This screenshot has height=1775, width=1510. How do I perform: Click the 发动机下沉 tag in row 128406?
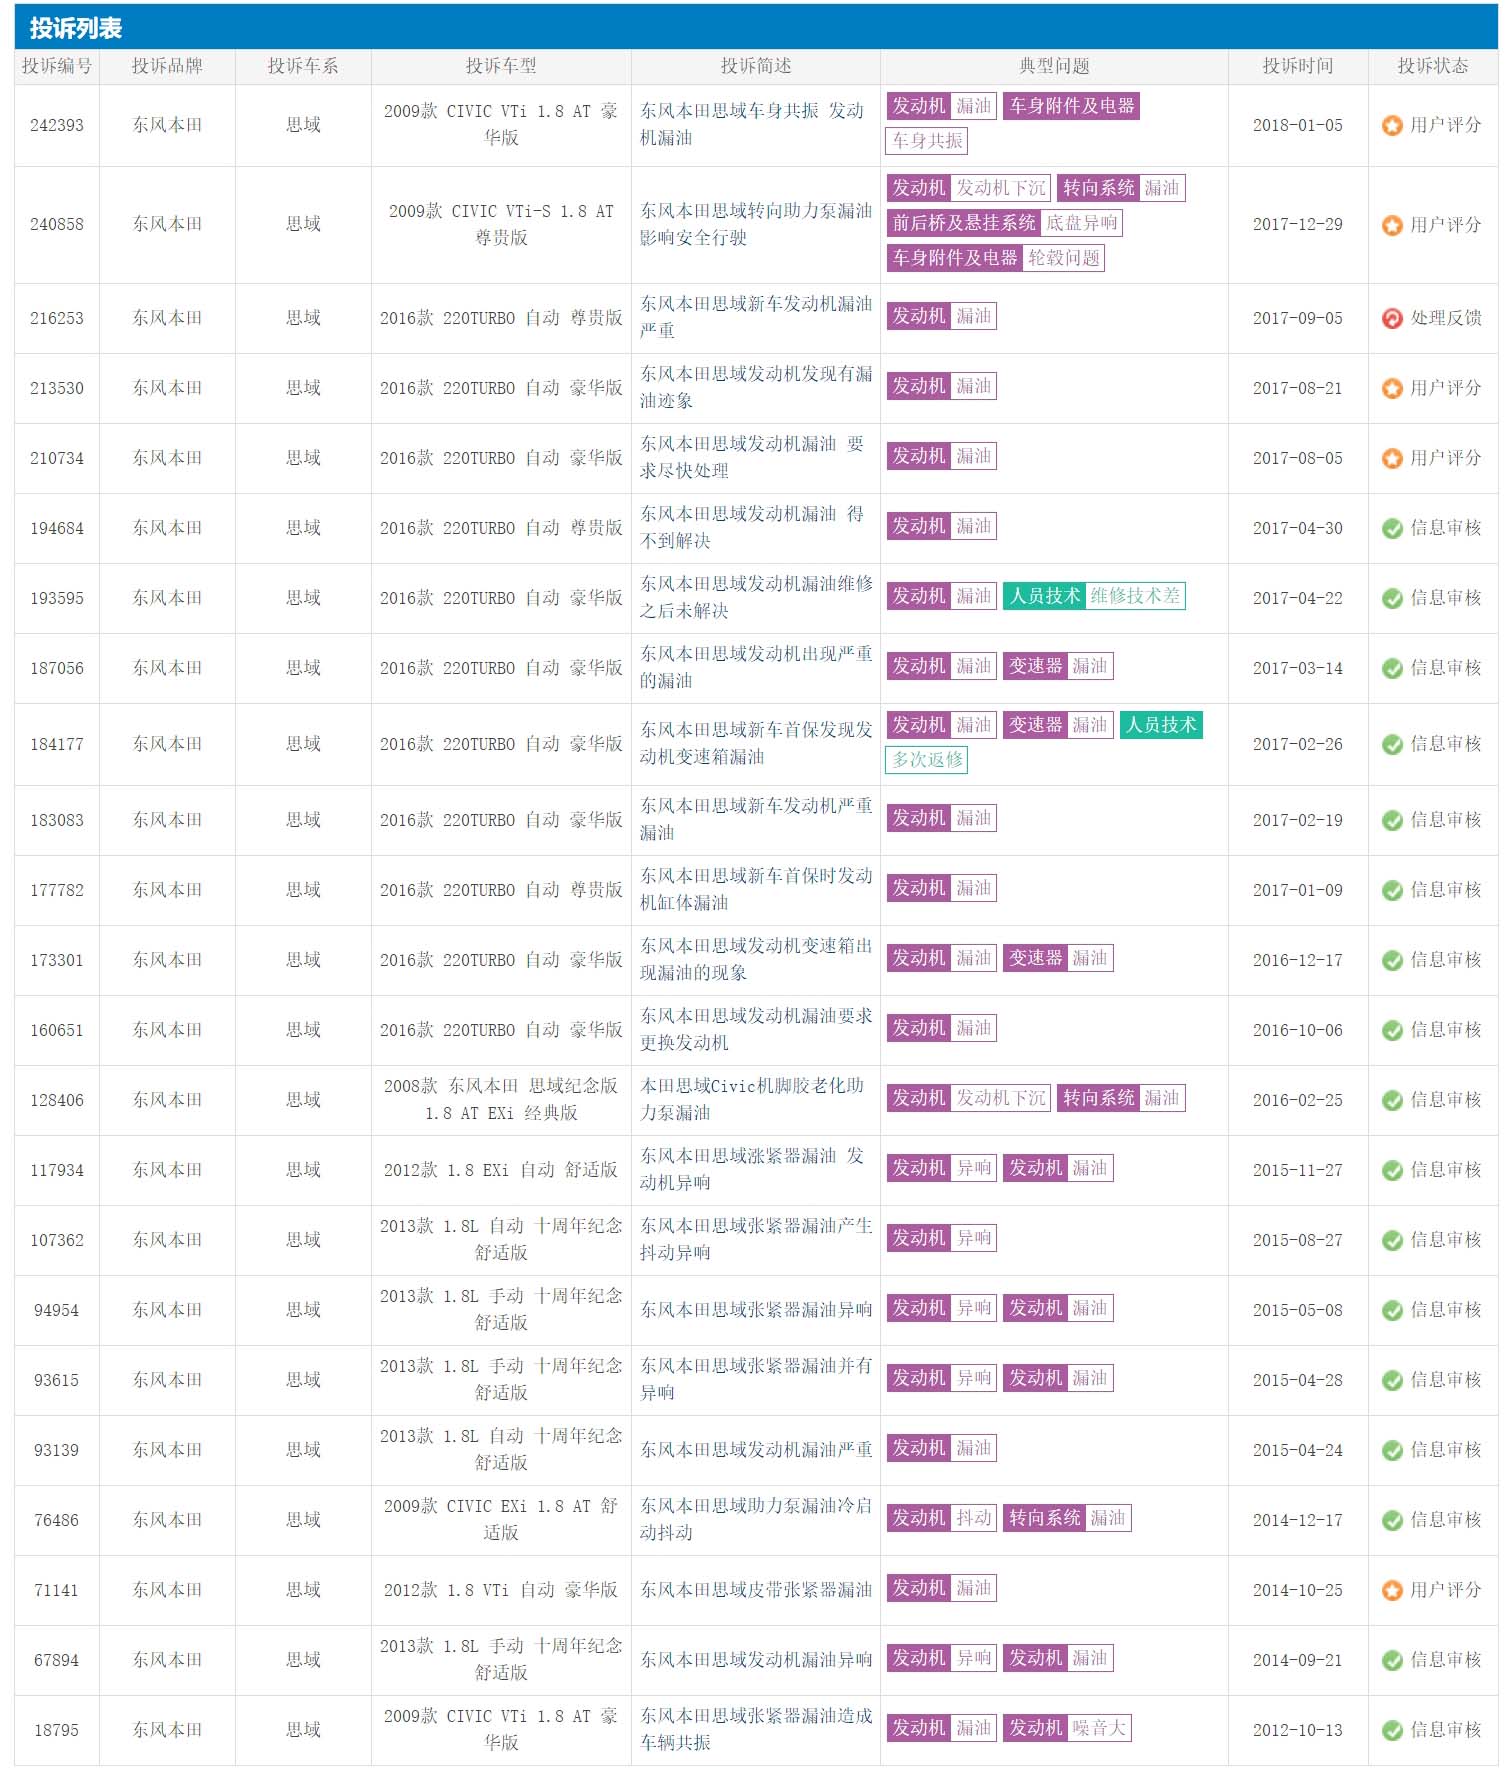(x=1000, y=1098)
